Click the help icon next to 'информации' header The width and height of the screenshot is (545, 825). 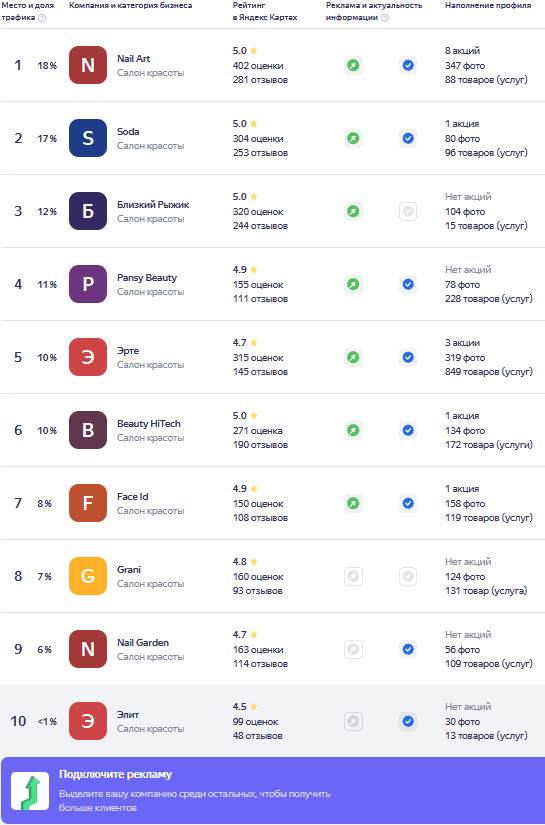(x=385, y=17)
